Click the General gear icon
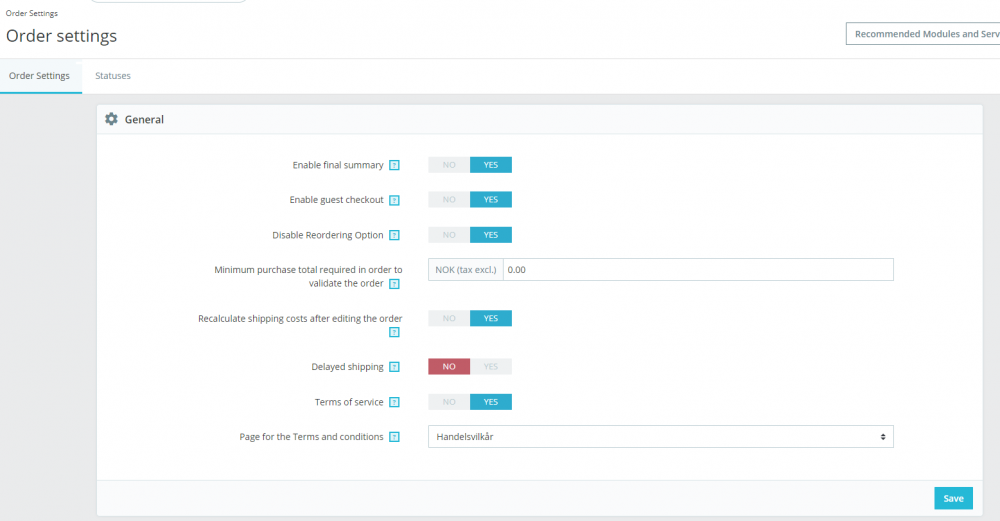Screen dimensions: 1000x521 tap(112, 119)
